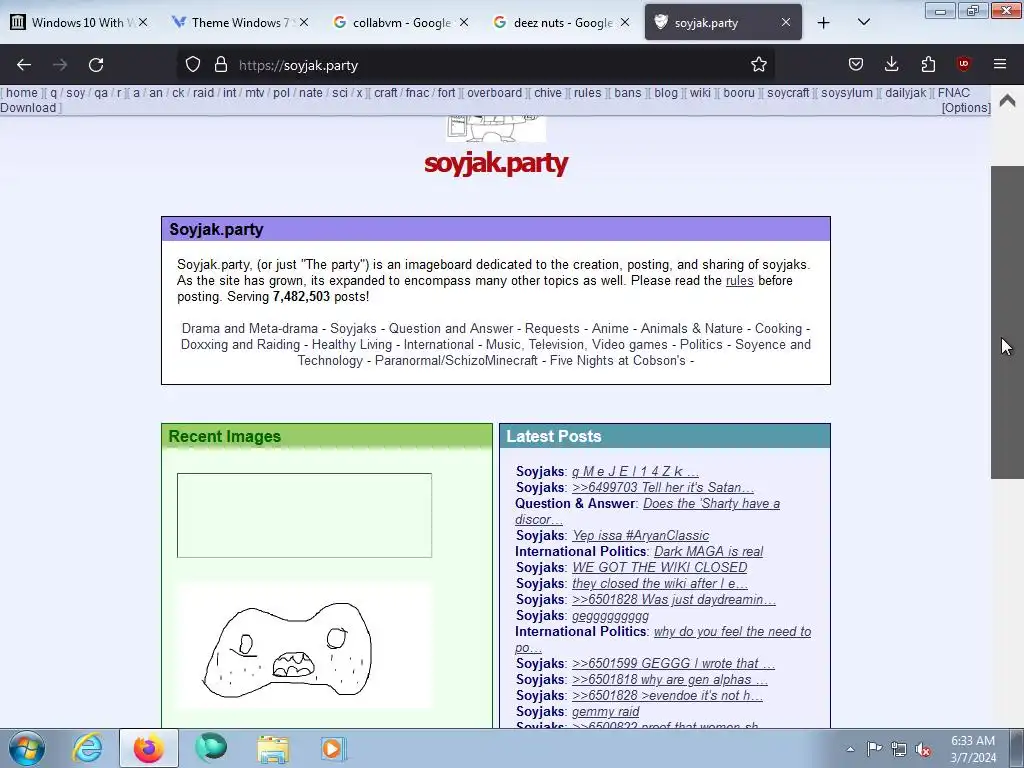
Task: Open the [Options] link
Action: pyautogui.click(x=966, y=108)
